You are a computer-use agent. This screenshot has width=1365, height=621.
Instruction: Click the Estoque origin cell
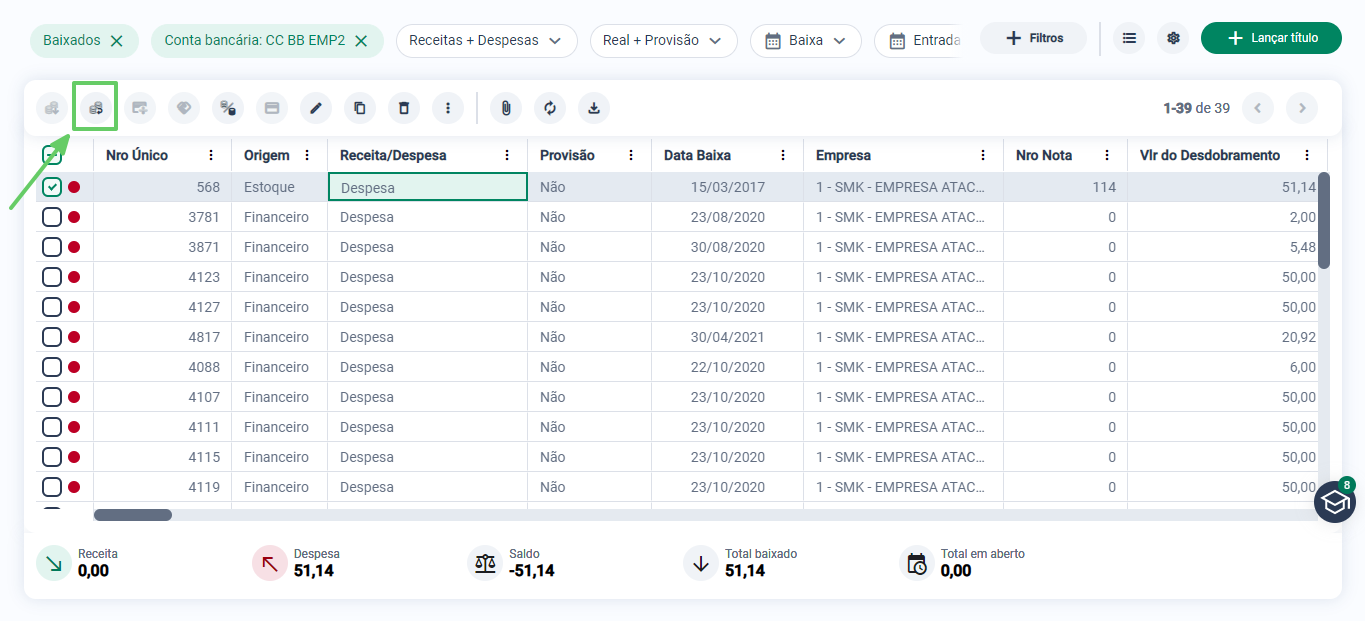[x=280, y=187]
